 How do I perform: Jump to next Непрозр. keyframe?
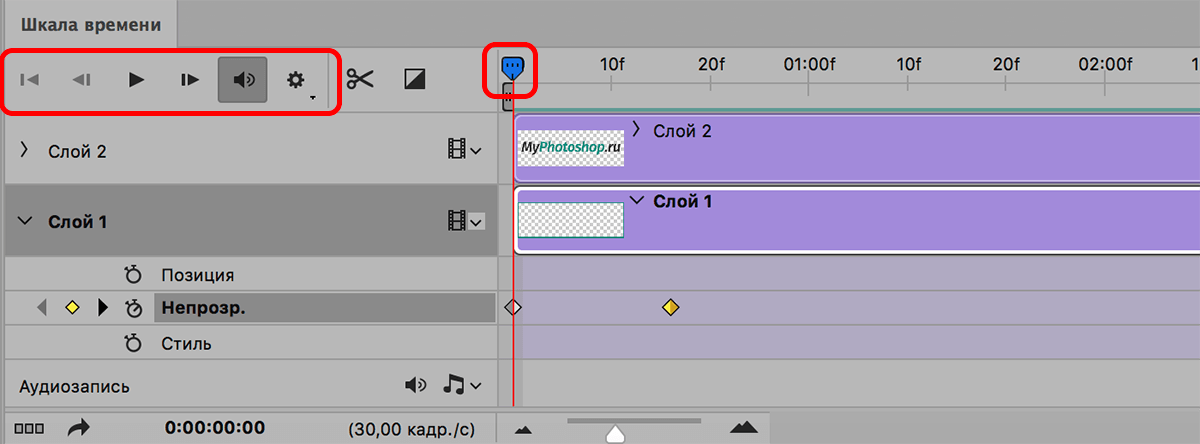coord(102,308)
